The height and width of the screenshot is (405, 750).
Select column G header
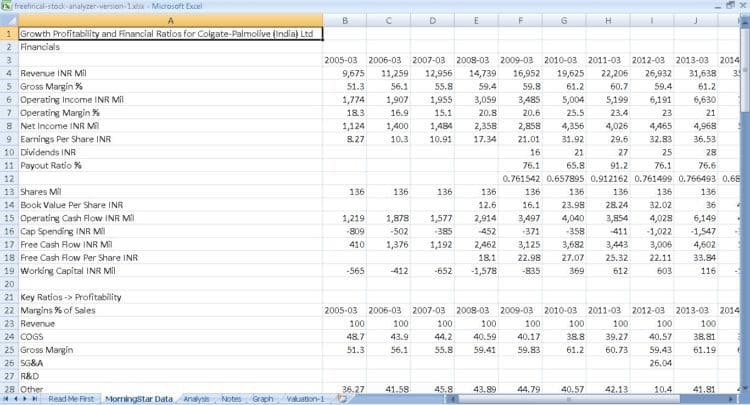tap(564, 21)
